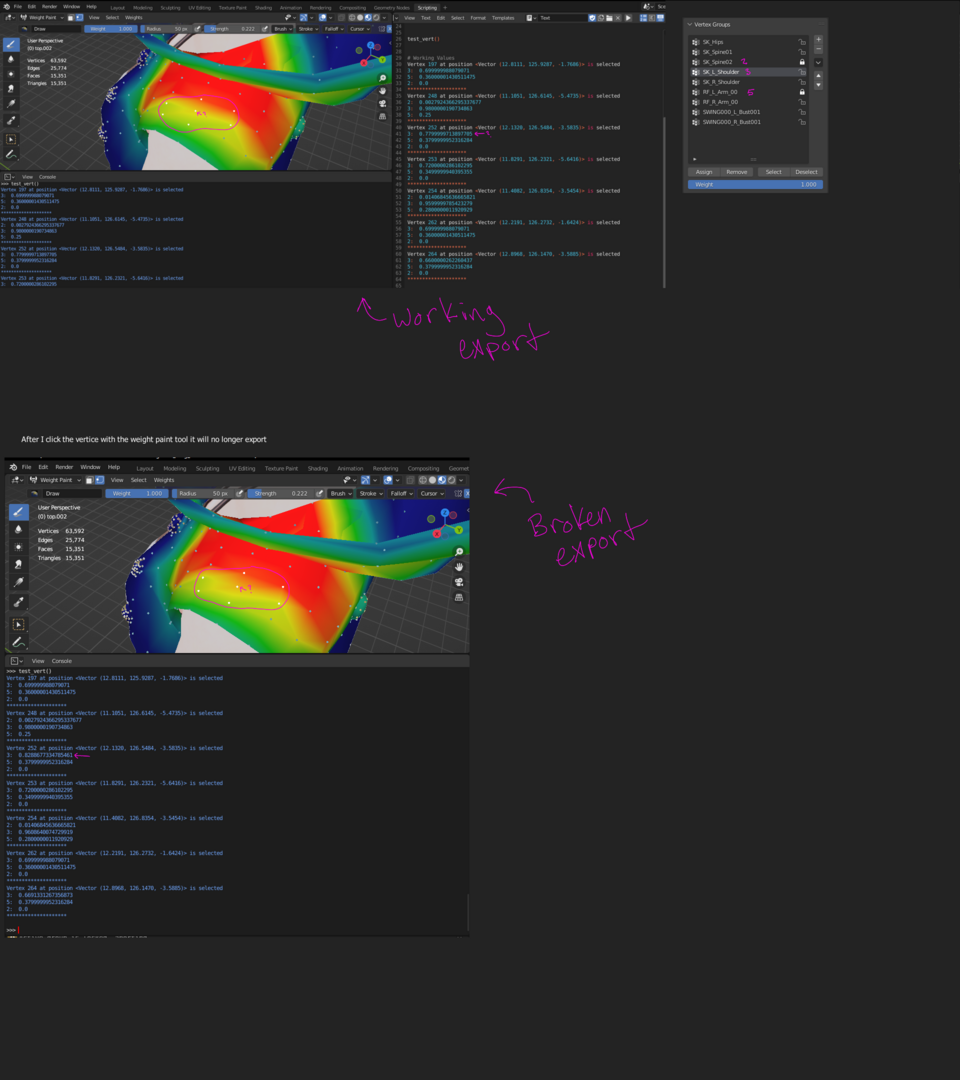Switch perspective/orthographic grid gizmo in lower viewport
Screen dimensions: 960x1080
pyautogui.click(x=459, y=597)
